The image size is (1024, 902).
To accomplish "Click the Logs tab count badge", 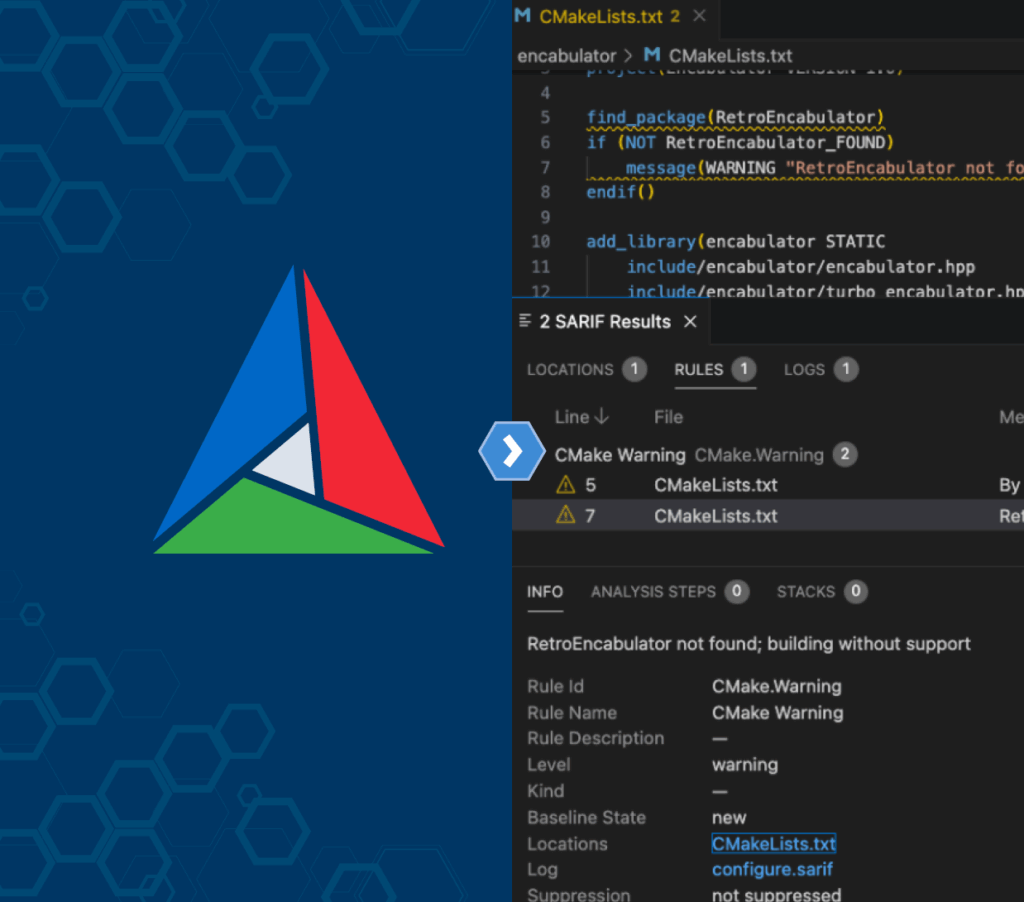I will 849,369.
